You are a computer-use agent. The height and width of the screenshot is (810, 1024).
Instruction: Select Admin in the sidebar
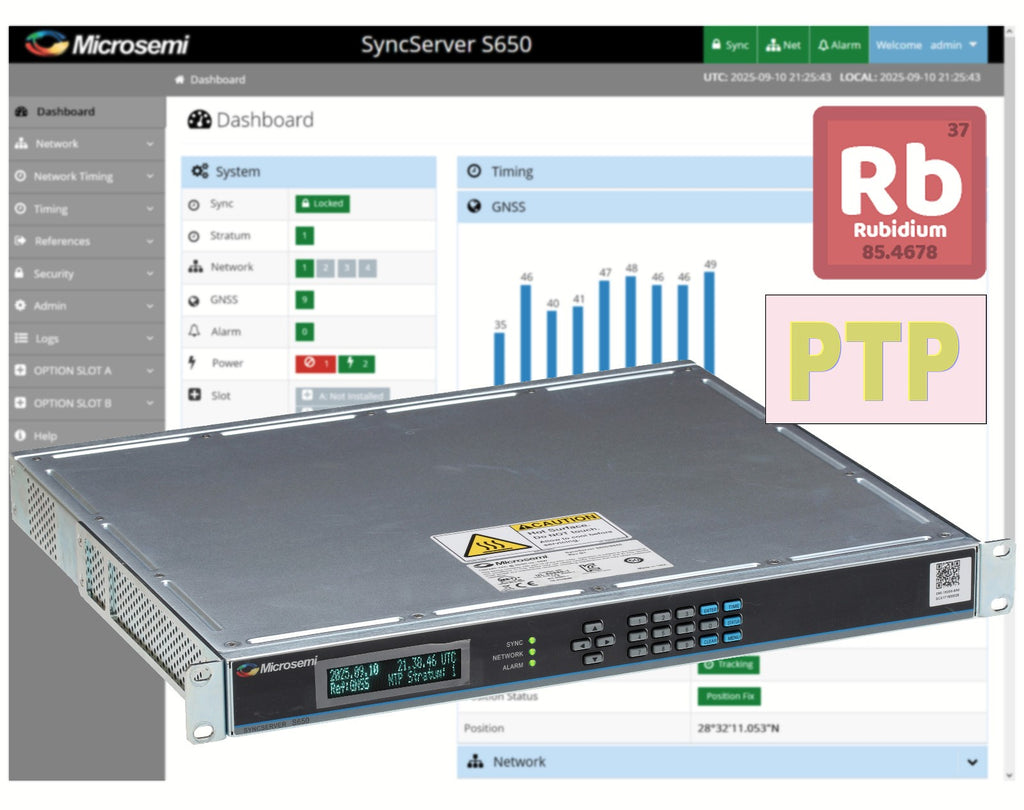pyautogui.click(x=86, y=306)
